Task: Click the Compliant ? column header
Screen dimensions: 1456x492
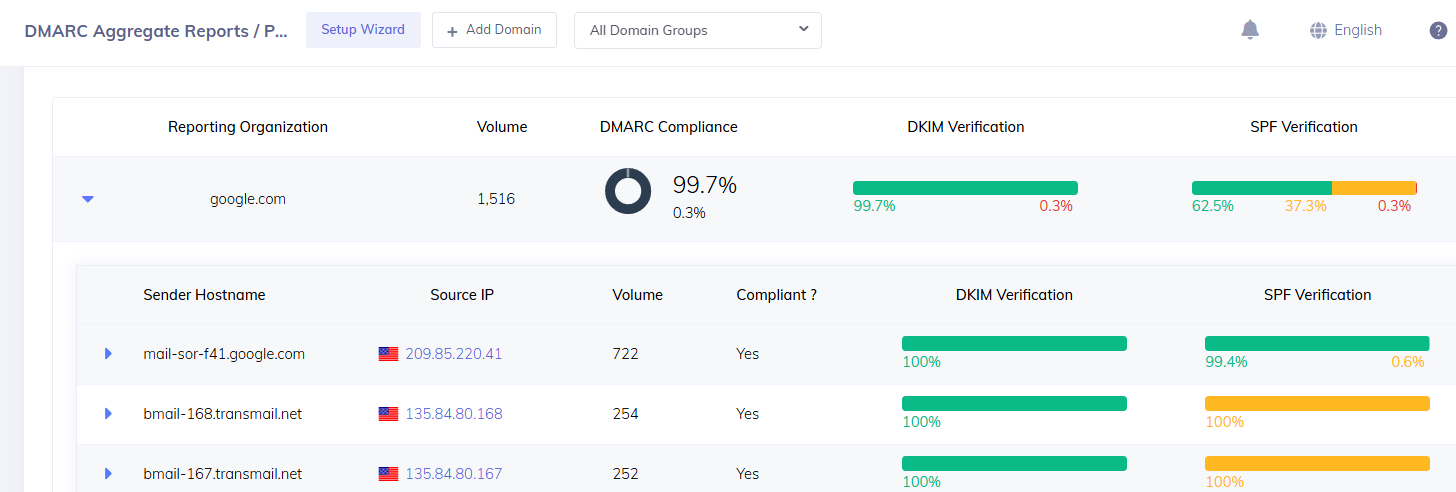Action: 776,295
